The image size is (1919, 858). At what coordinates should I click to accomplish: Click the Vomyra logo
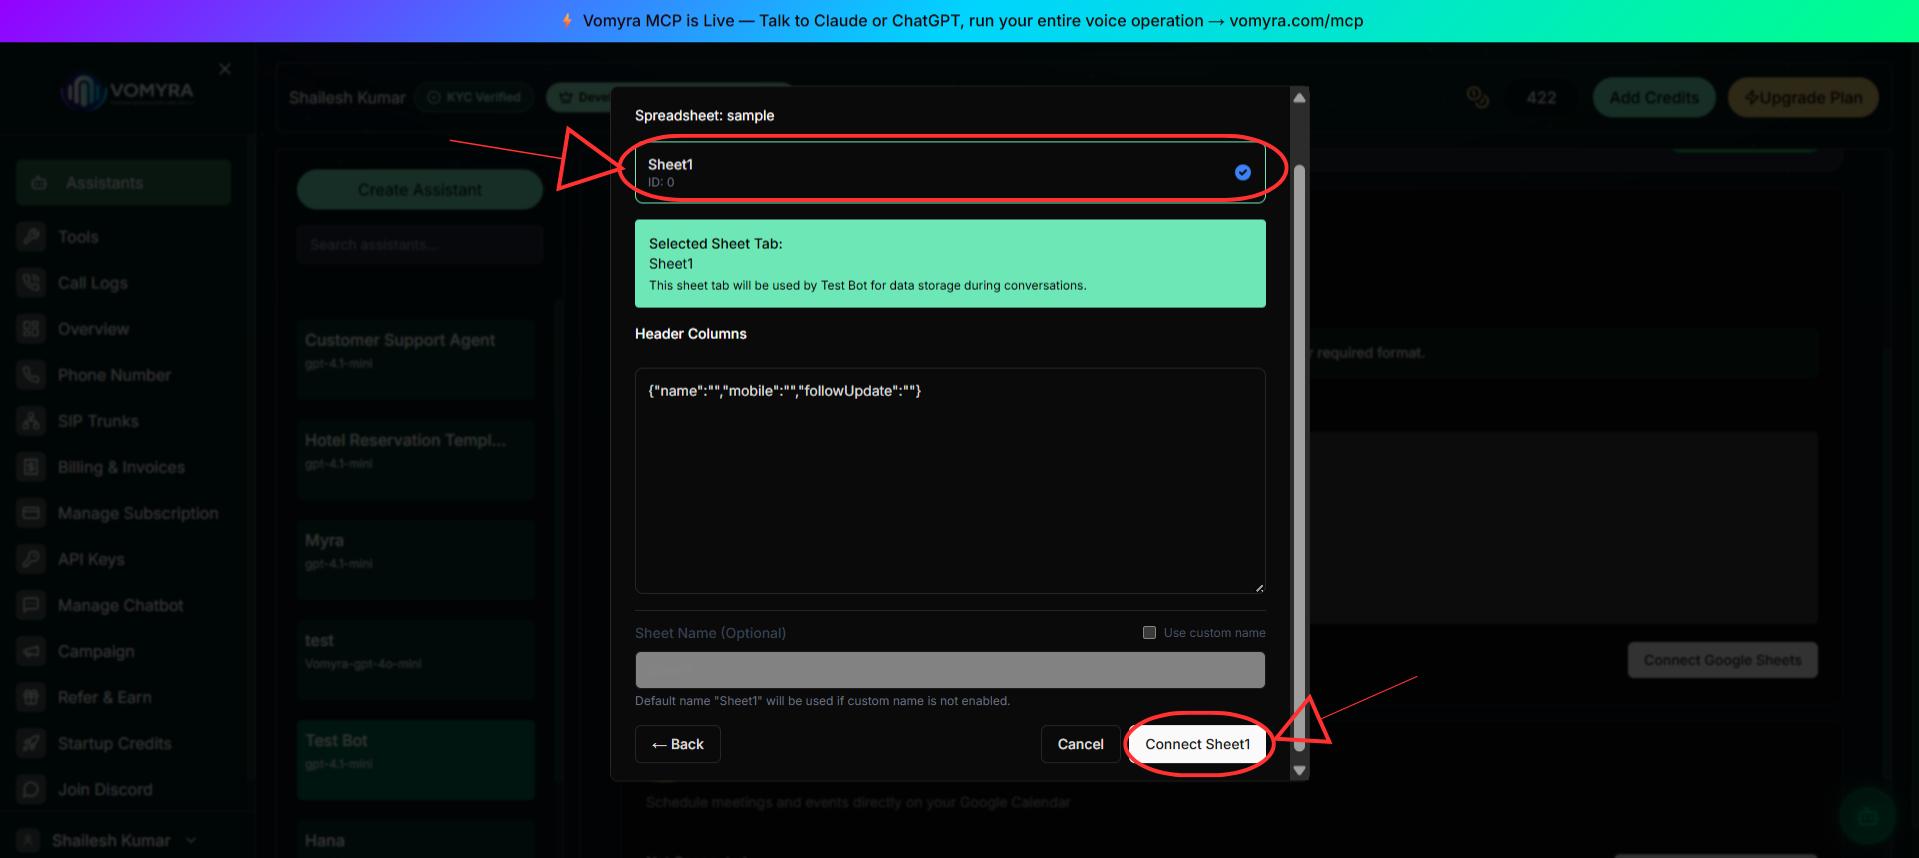point(127,92)
